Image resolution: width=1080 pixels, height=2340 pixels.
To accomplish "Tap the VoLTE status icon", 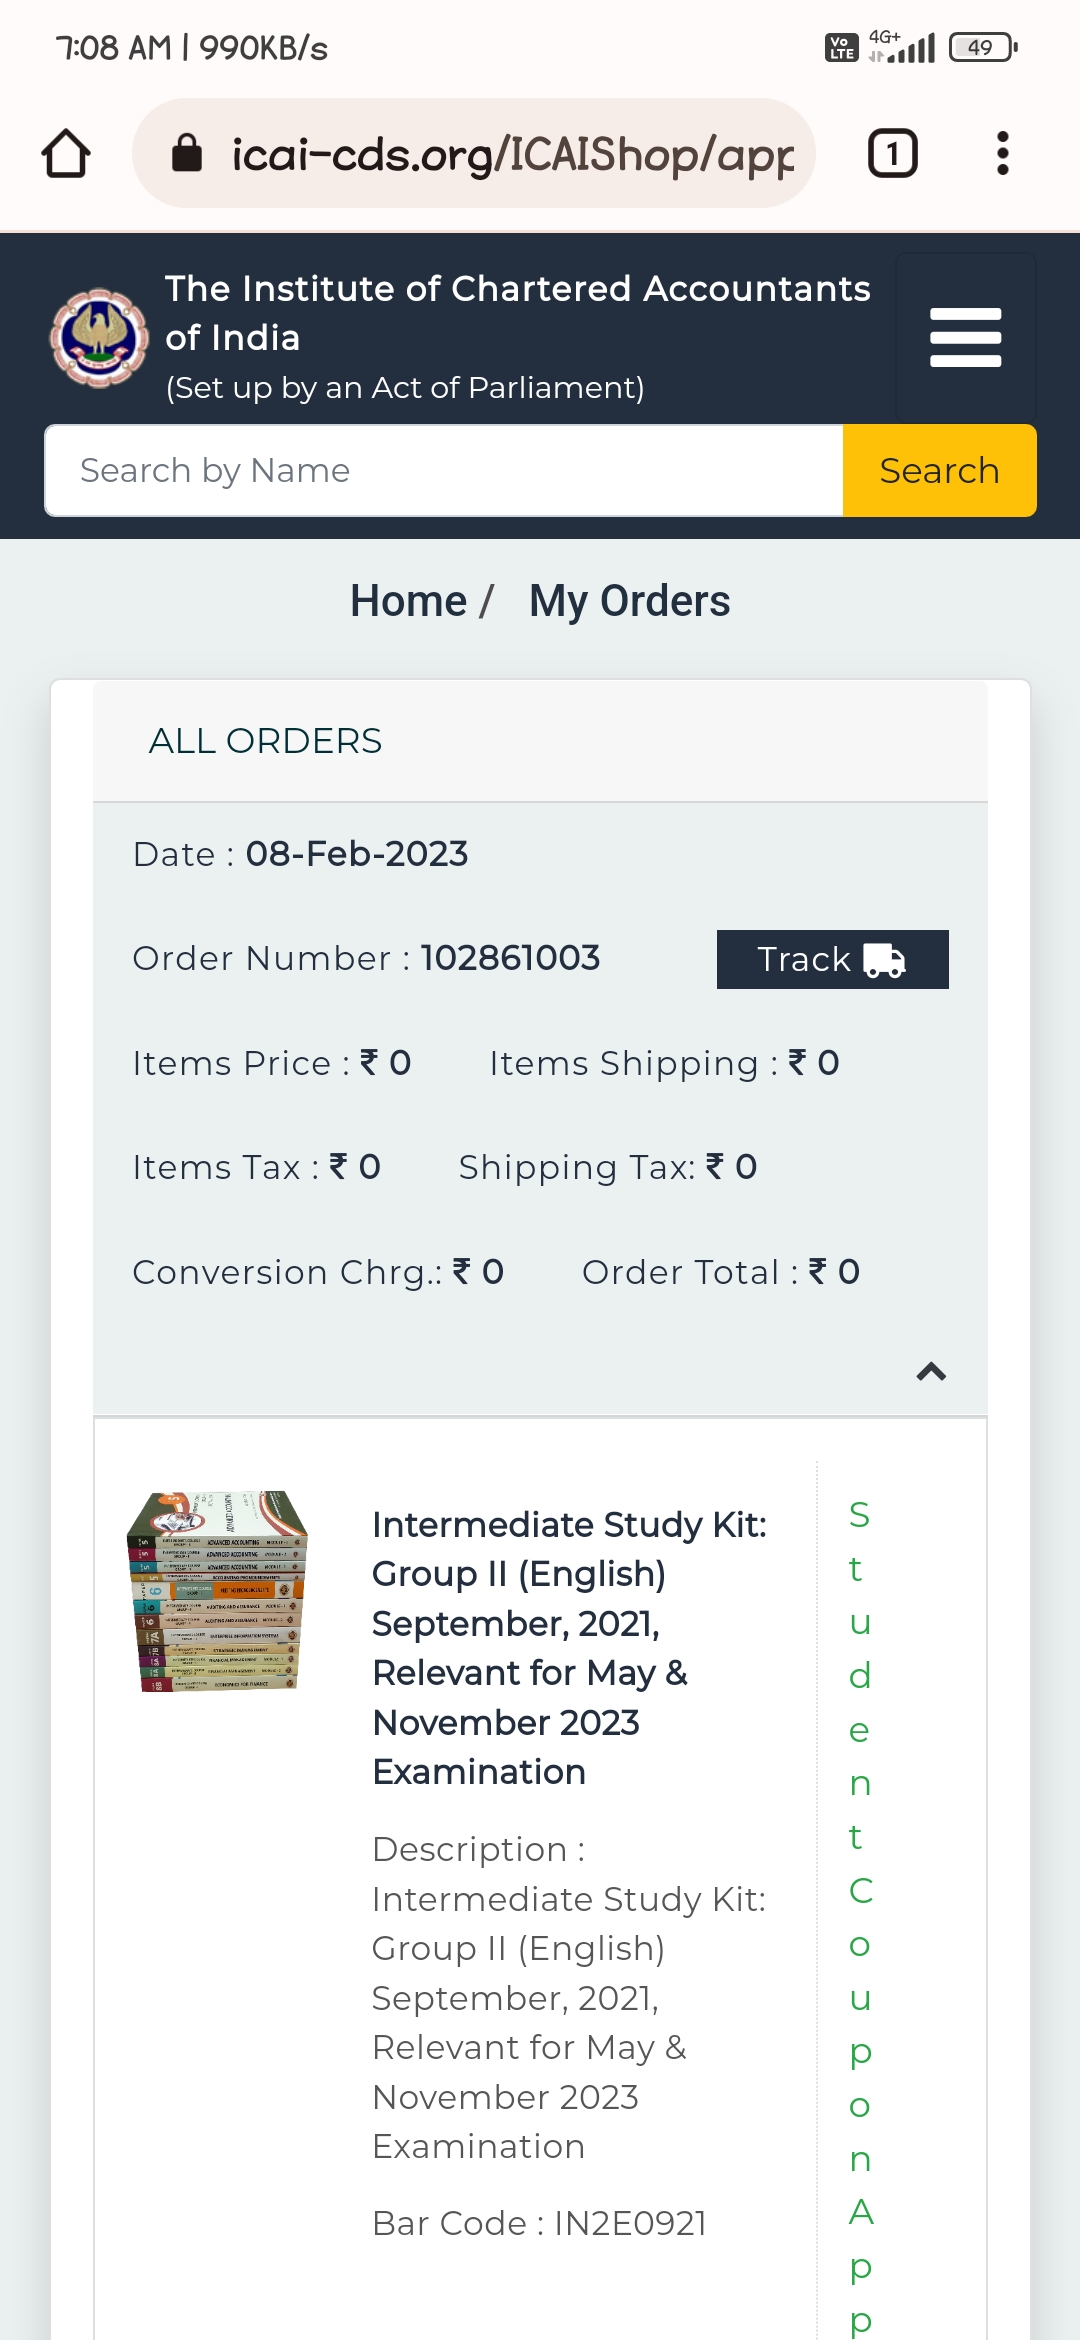I will pos(841,47).
